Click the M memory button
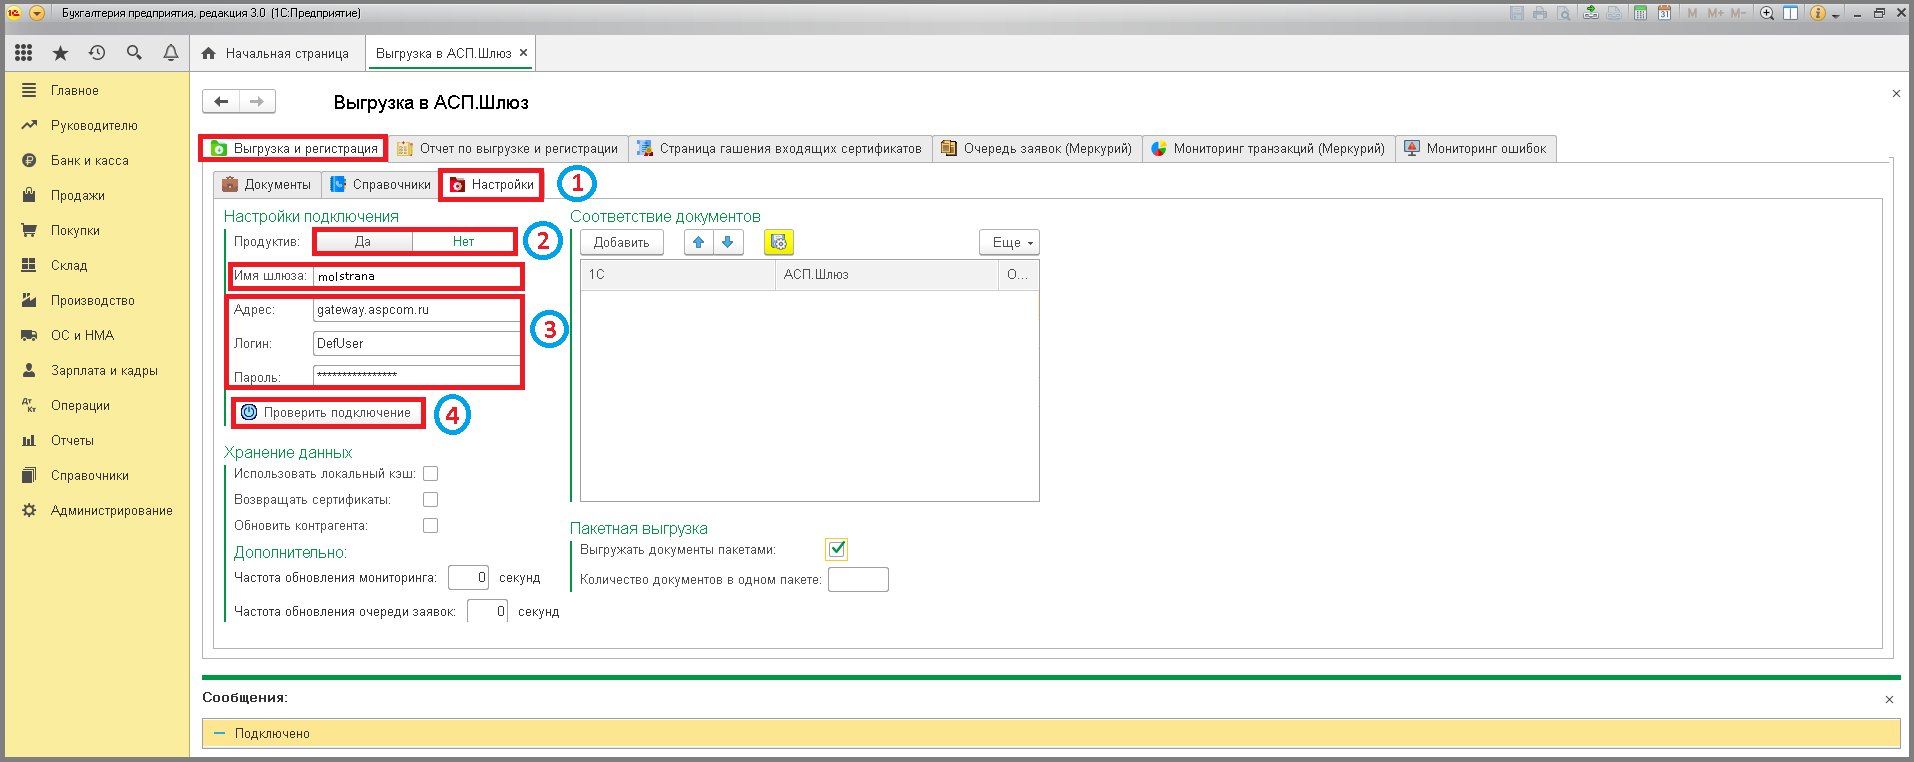Viewport: 1914px width, 762px height. 1692,13
